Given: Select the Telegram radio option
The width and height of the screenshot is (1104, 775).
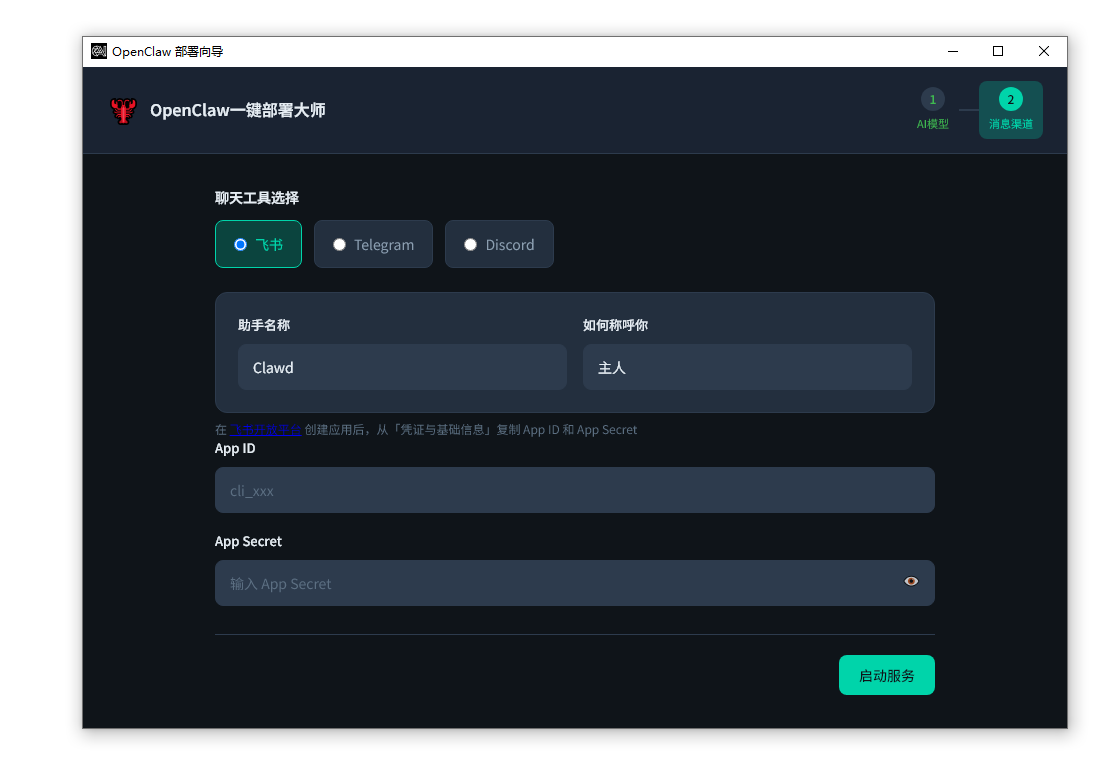Looking at the screenshot, I should (373, 244).
